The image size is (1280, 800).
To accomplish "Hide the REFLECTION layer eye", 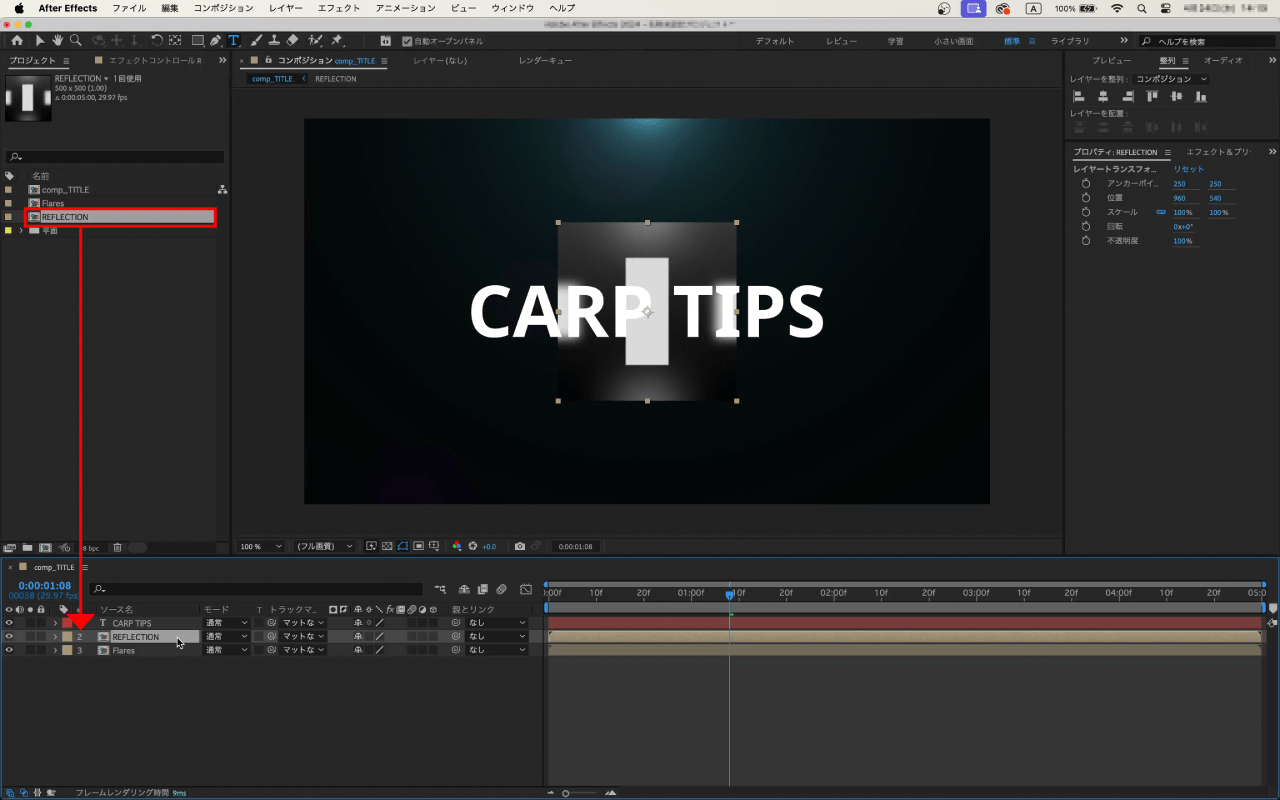I will (x=9, y=636).
